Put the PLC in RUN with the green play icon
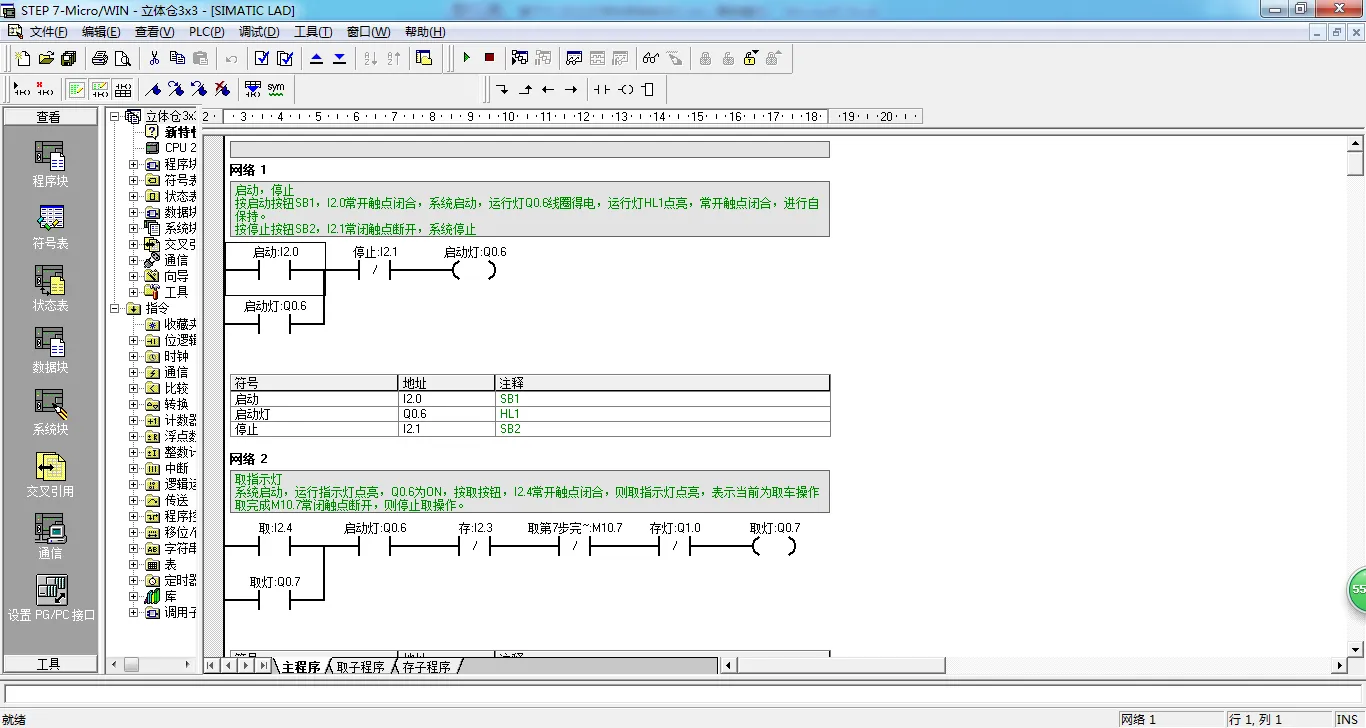The image size is (1366, 728). click(x=466, y=58)
